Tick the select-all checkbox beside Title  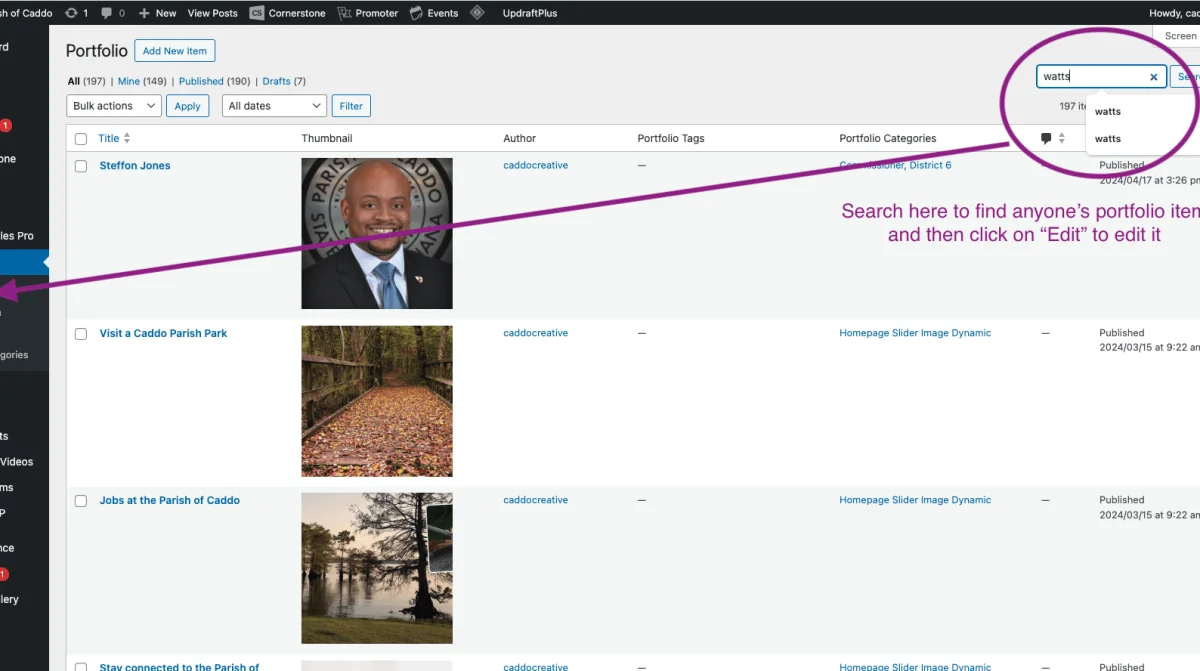(81, 139)
